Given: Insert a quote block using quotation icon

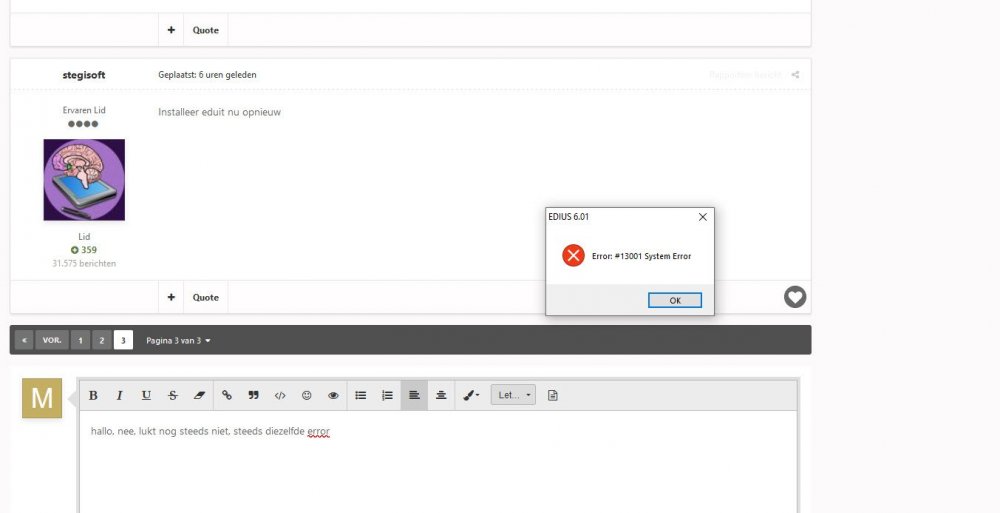Looking at the screenshot, I should (253, 396).
